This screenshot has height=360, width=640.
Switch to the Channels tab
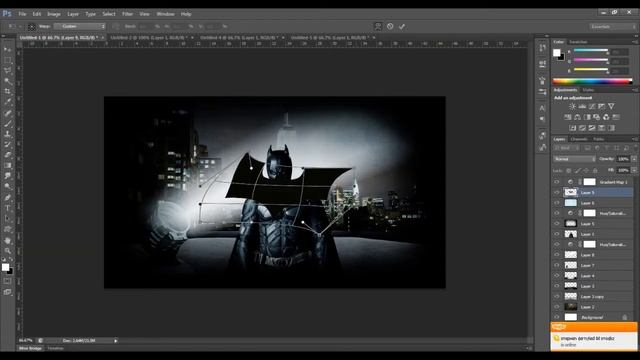tap(579, 139)
